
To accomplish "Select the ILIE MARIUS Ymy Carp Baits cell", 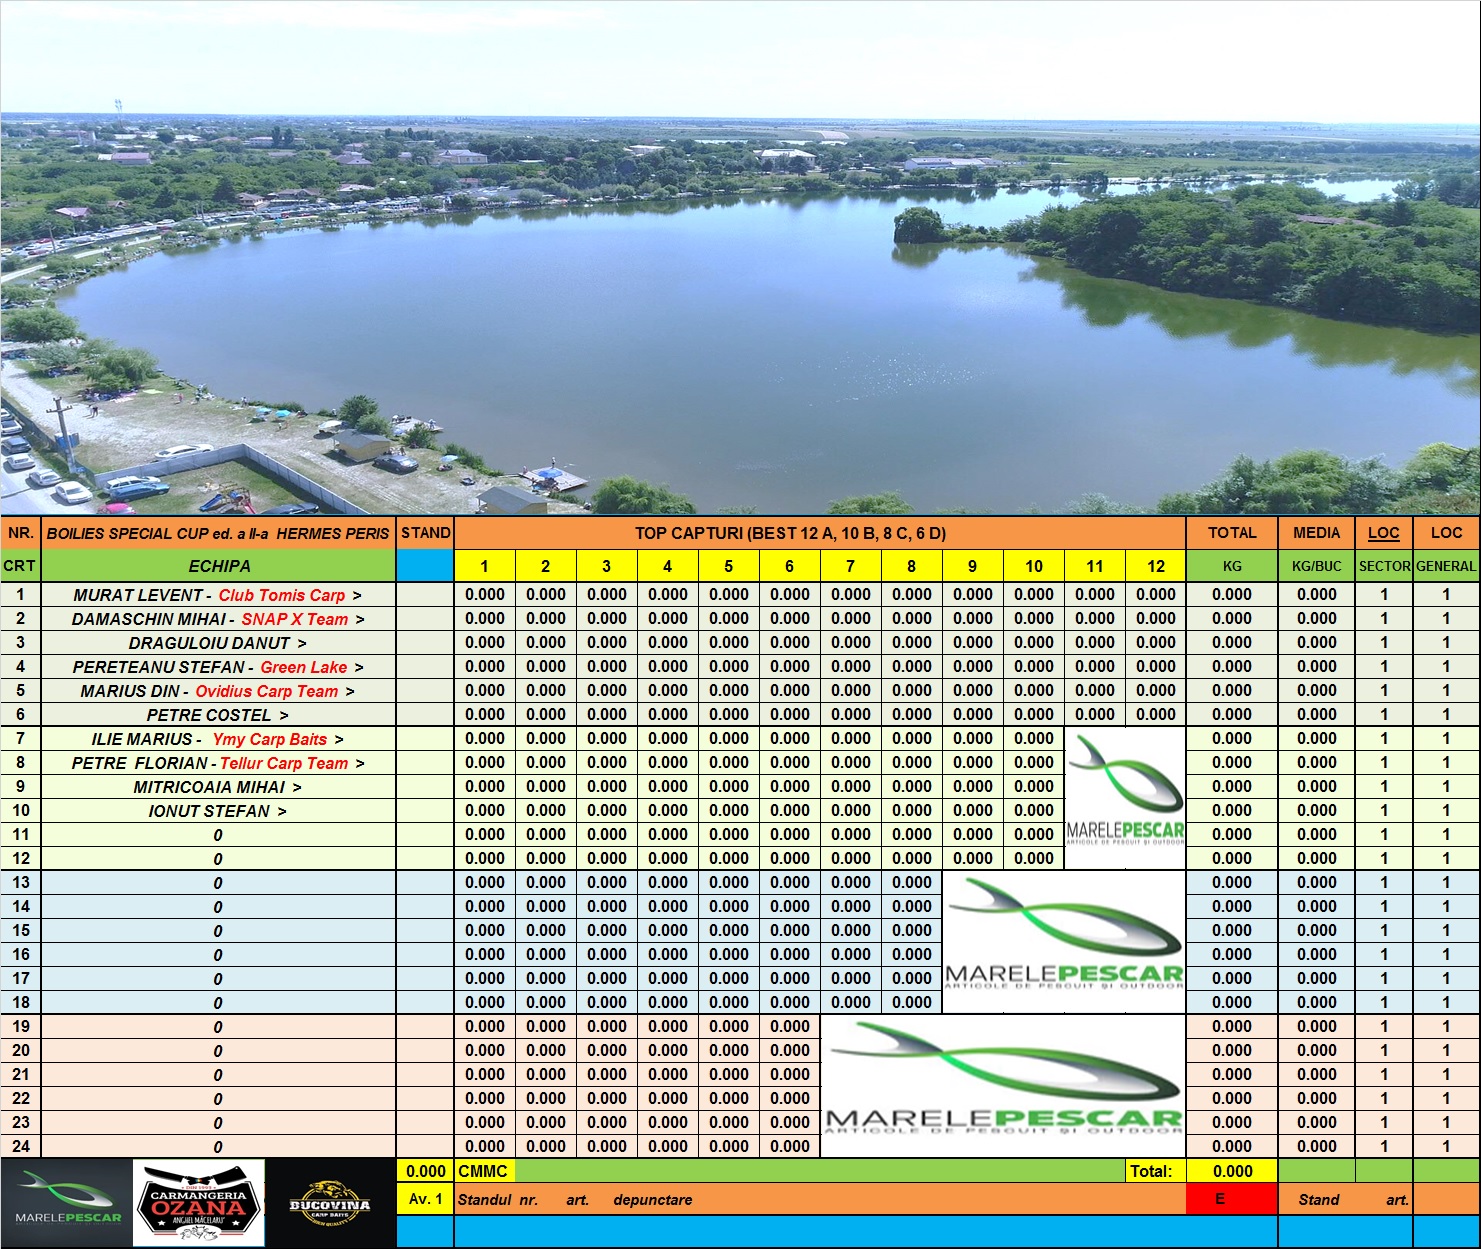I will 219,738.
